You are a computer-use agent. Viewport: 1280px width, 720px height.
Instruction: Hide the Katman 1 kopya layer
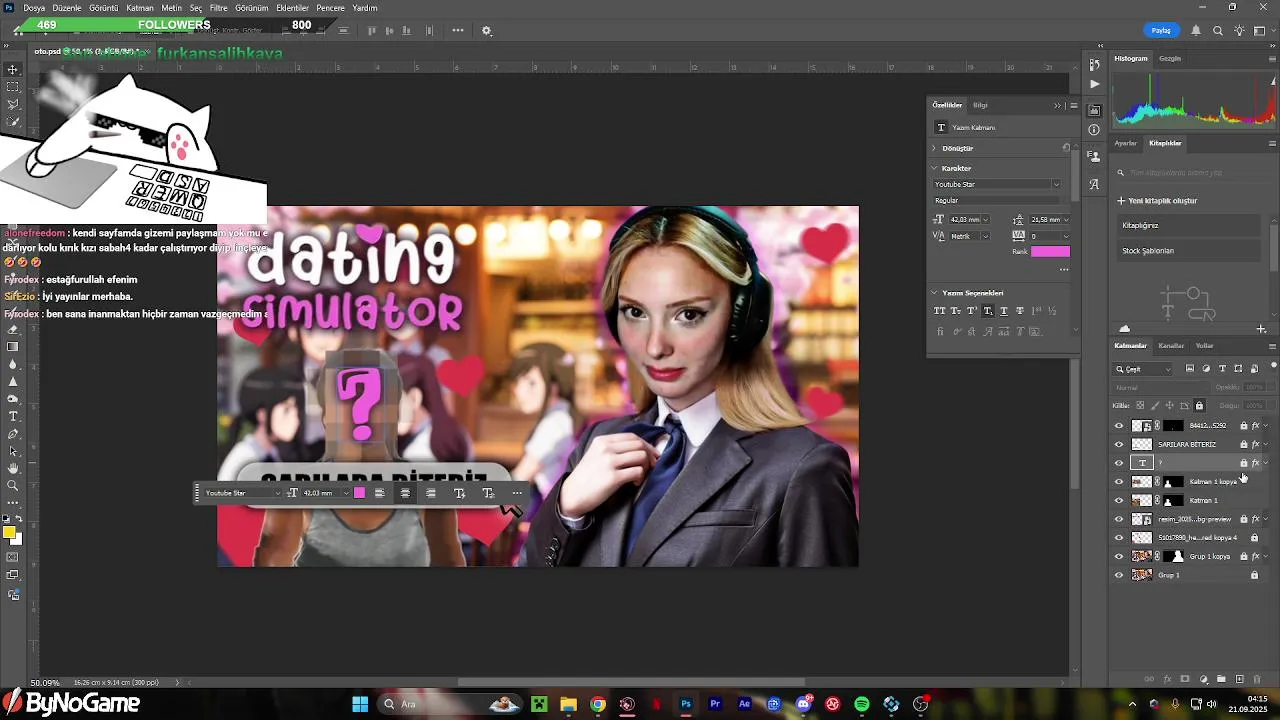1119,482
